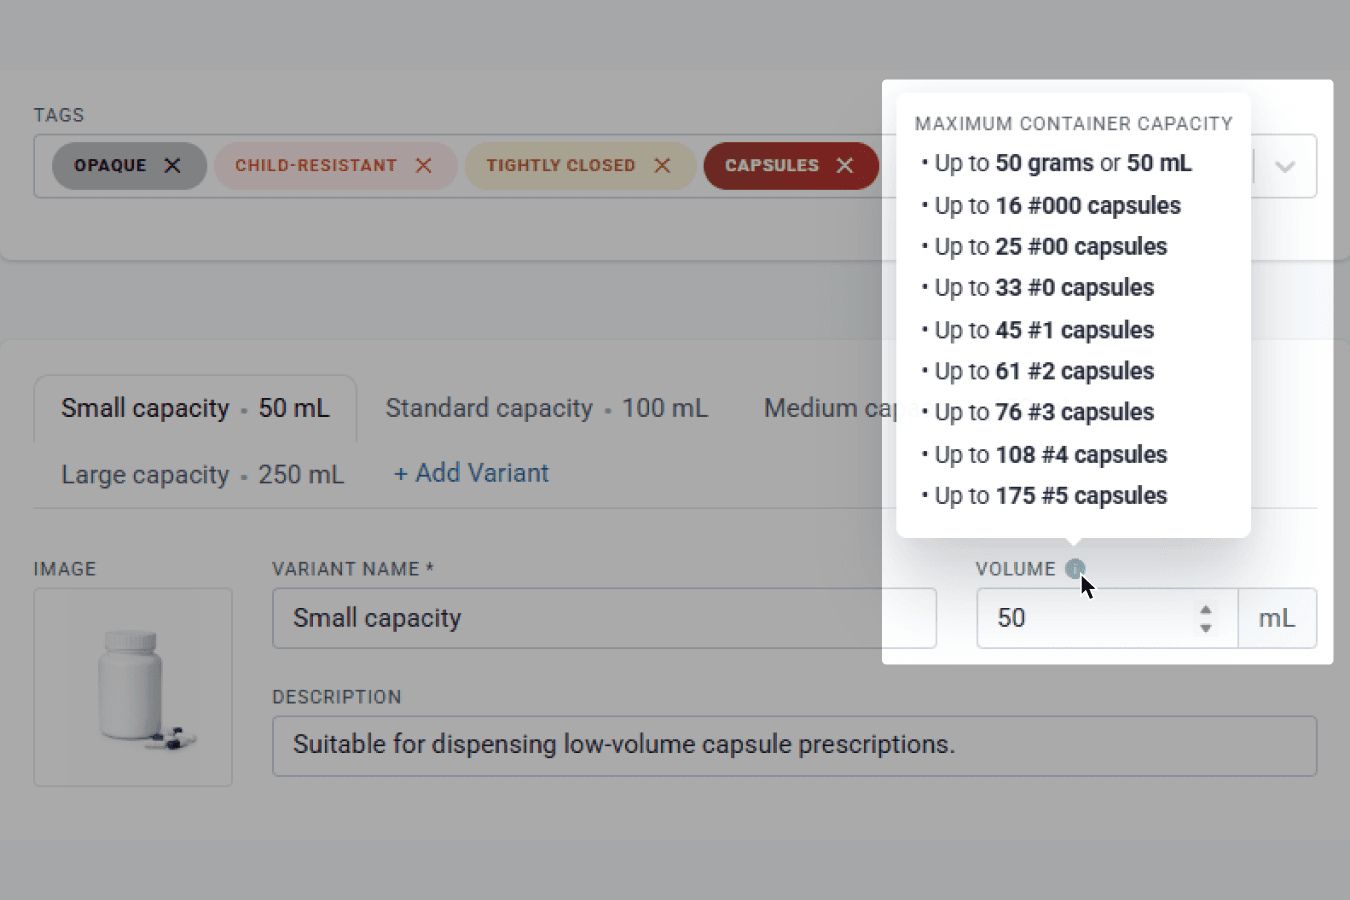Click the Add Variant link
This screenshot has height=900, width=1350.
click(x=471, y=474)
